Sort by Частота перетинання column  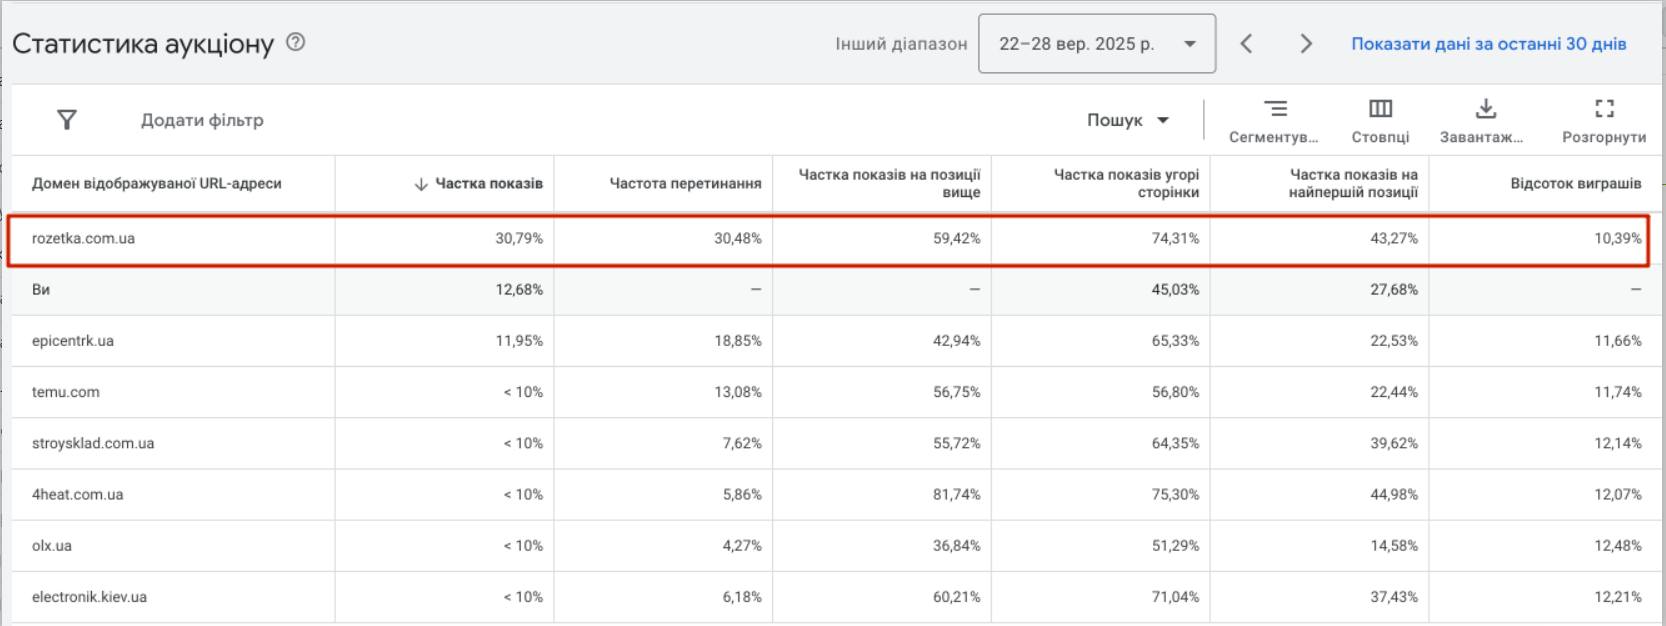coord(685,184)
